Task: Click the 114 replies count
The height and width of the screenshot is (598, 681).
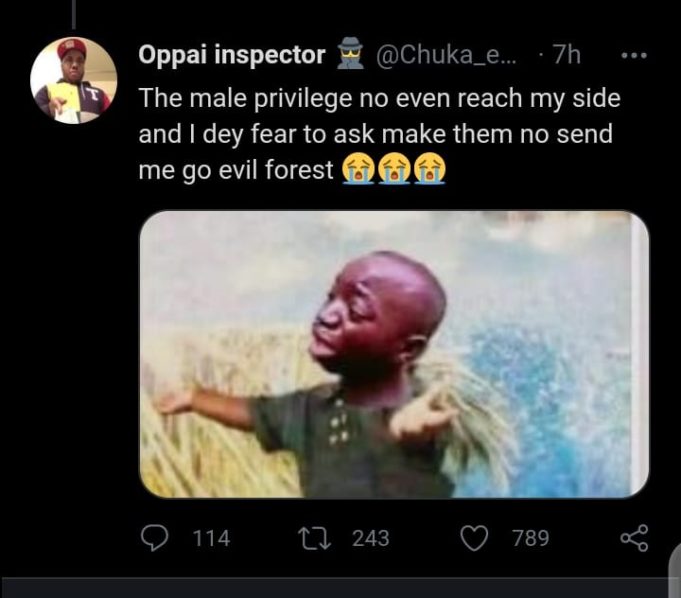Action: 210,538
